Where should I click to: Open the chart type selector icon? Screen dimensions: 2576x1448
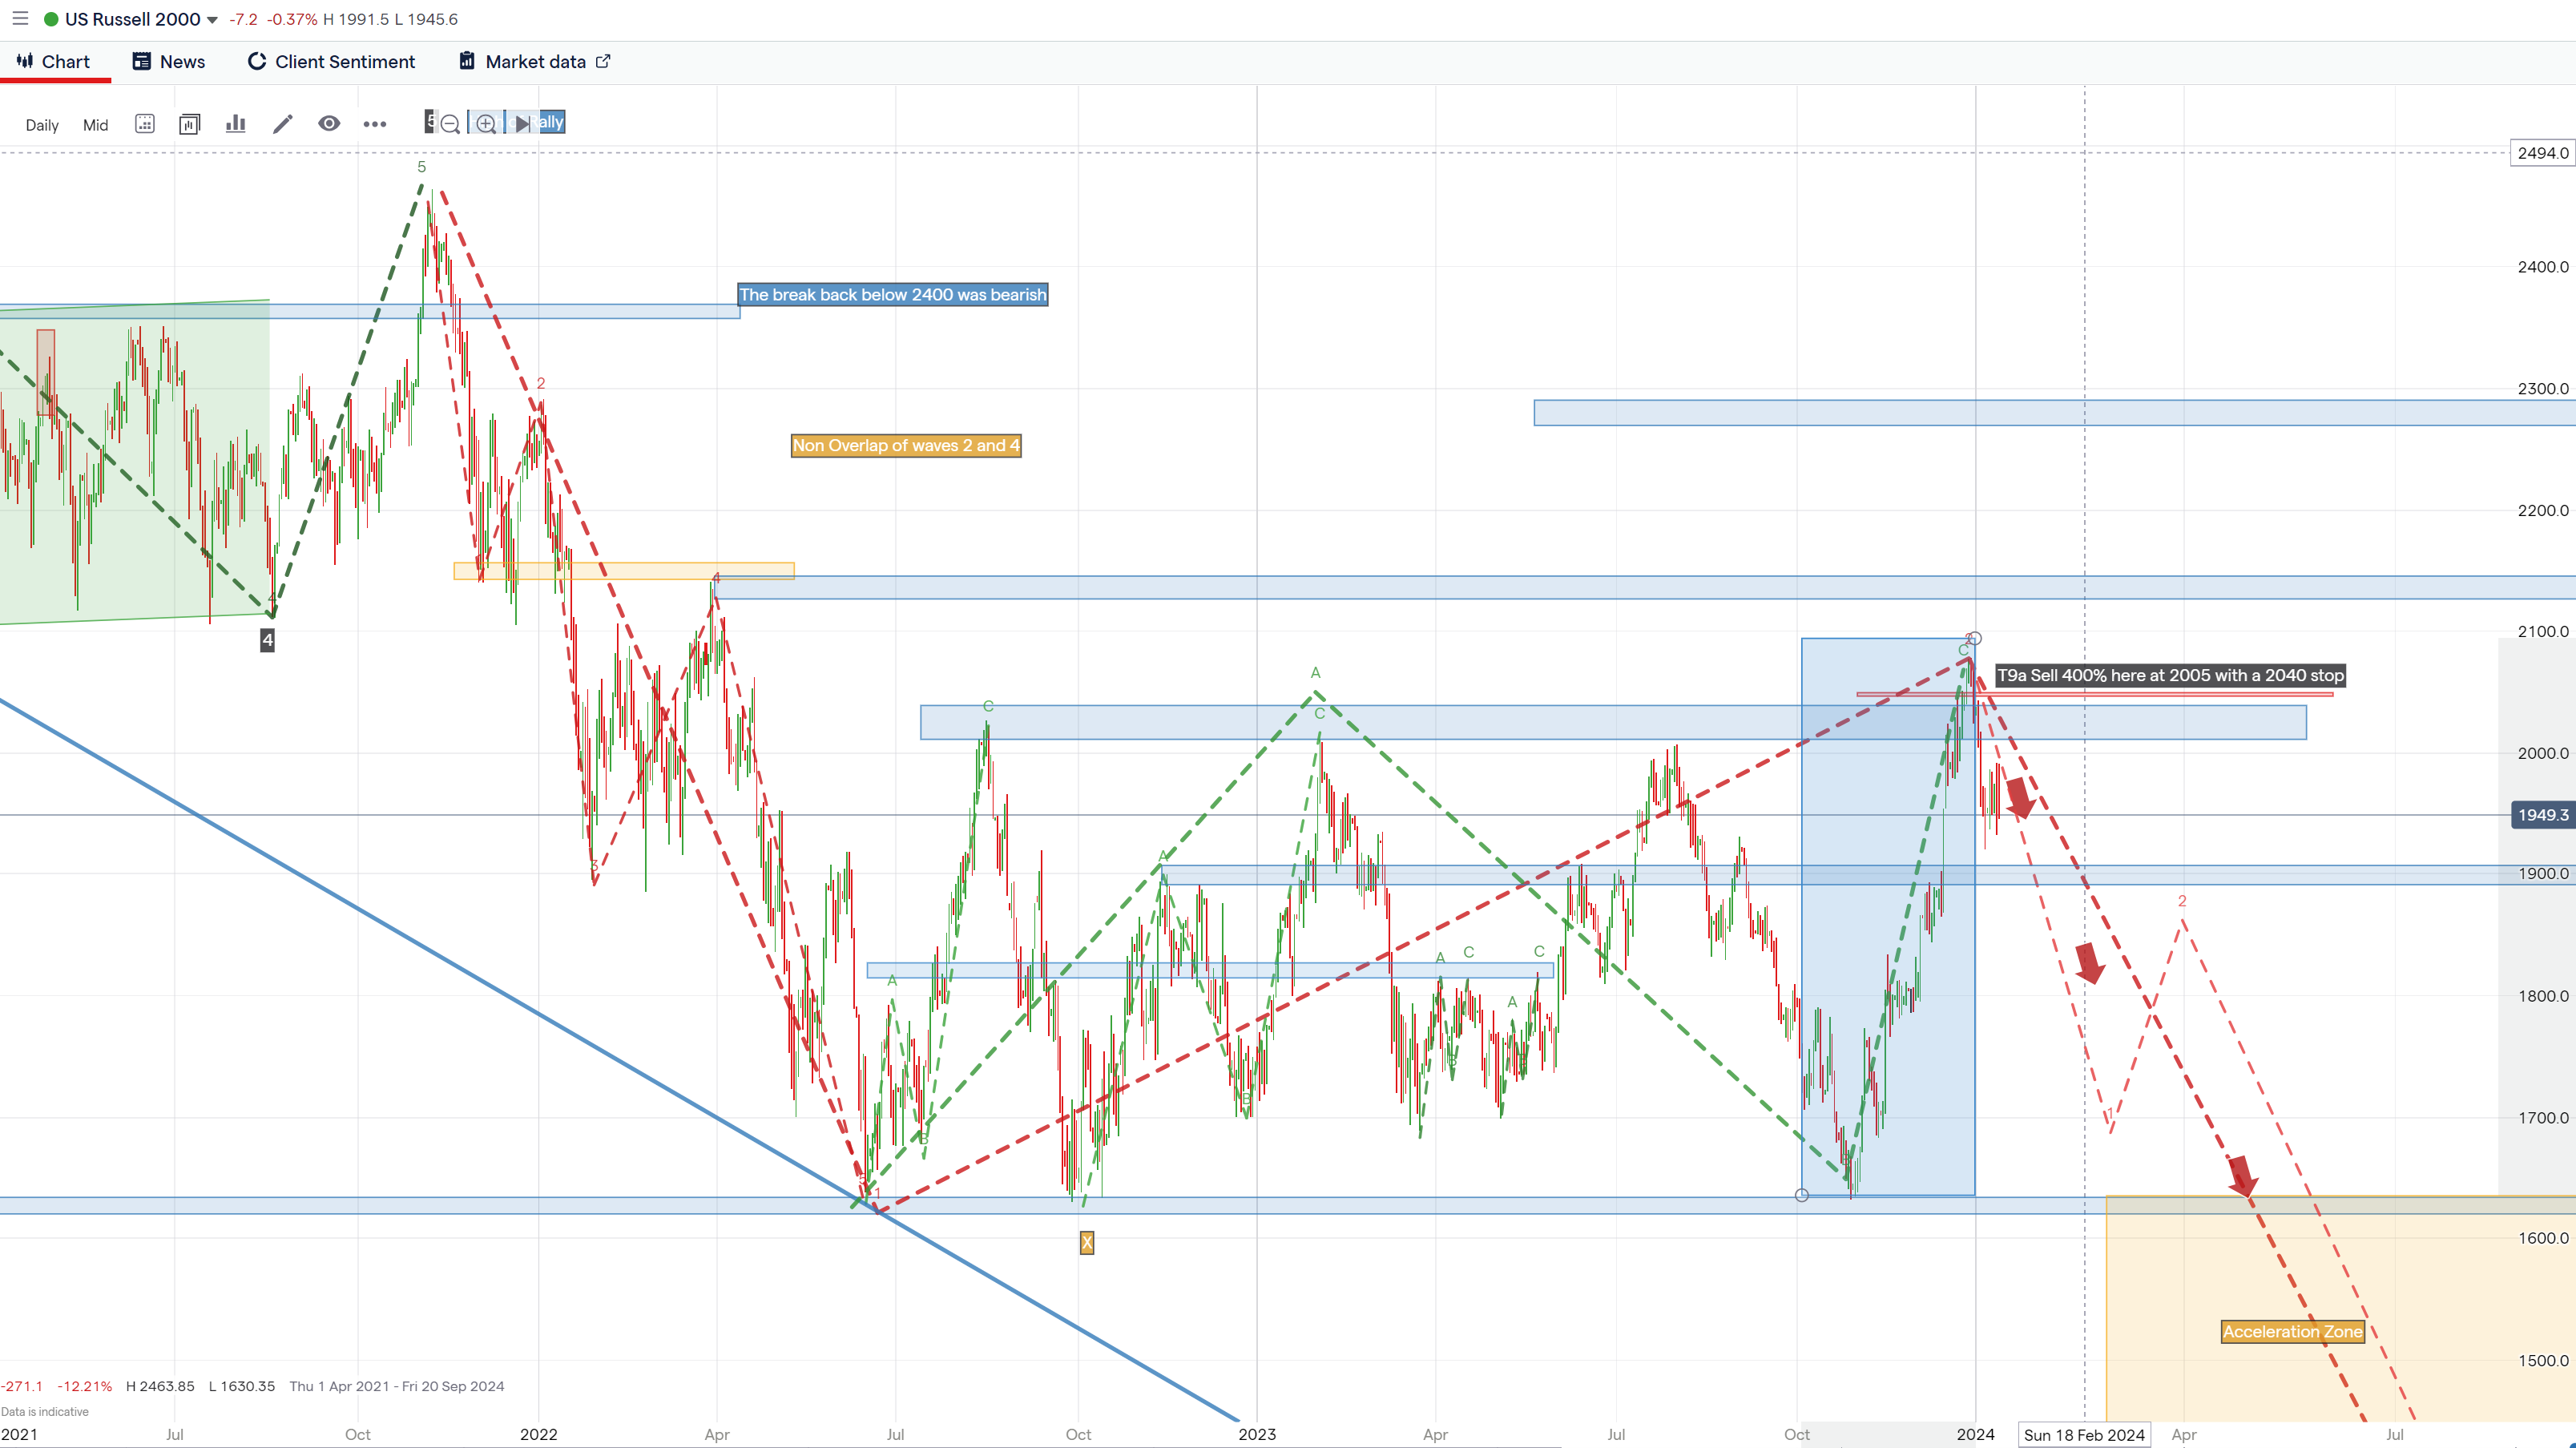[x=189, y=124]
